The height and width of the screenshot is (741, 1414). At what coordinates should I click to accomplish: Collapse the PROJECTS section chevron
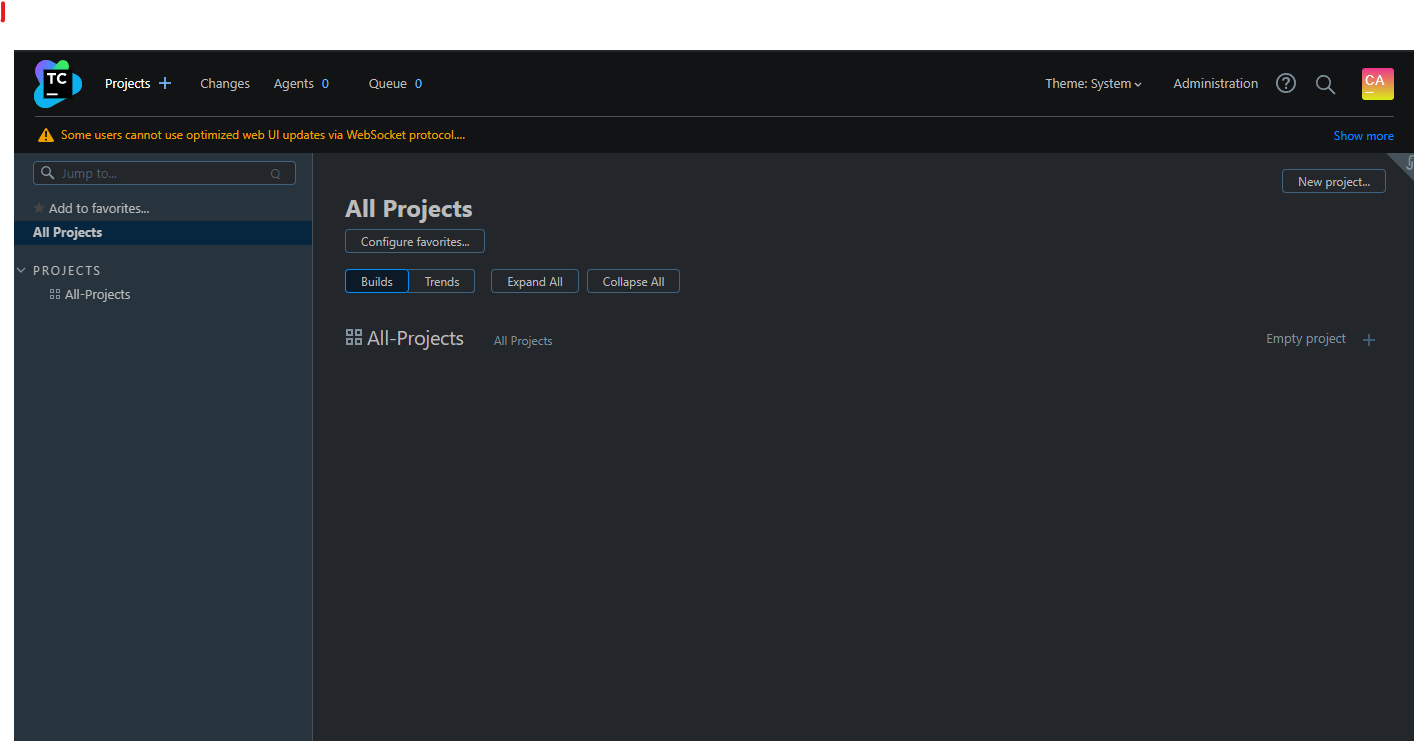click(x=21, y=269)
